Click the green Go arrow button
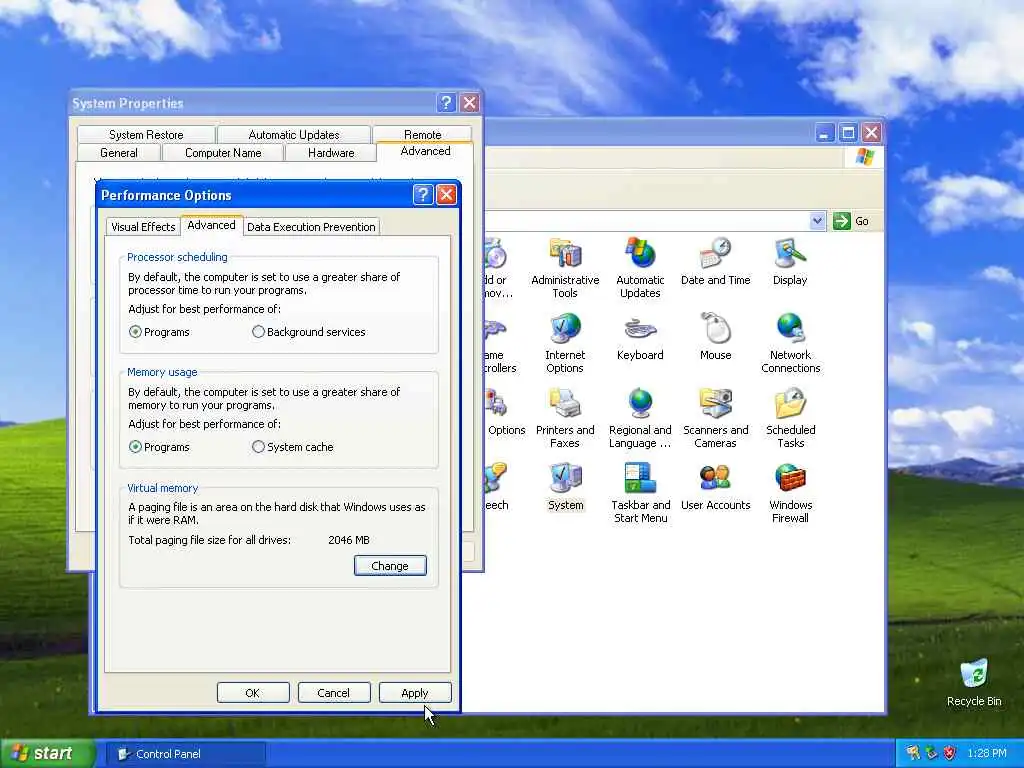This screenshot has width=1024, height=768. coord(842,221)
